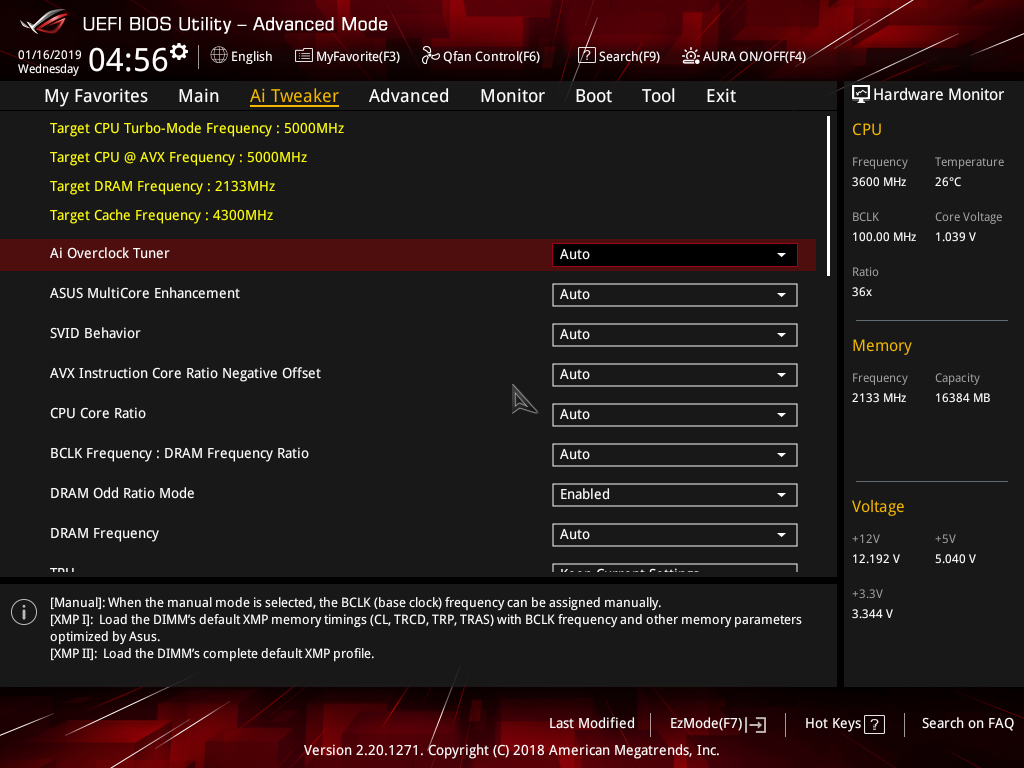The image size is (1024, 768).
Task: Click the Hardware Monitor panel icon
Action: 861,94
